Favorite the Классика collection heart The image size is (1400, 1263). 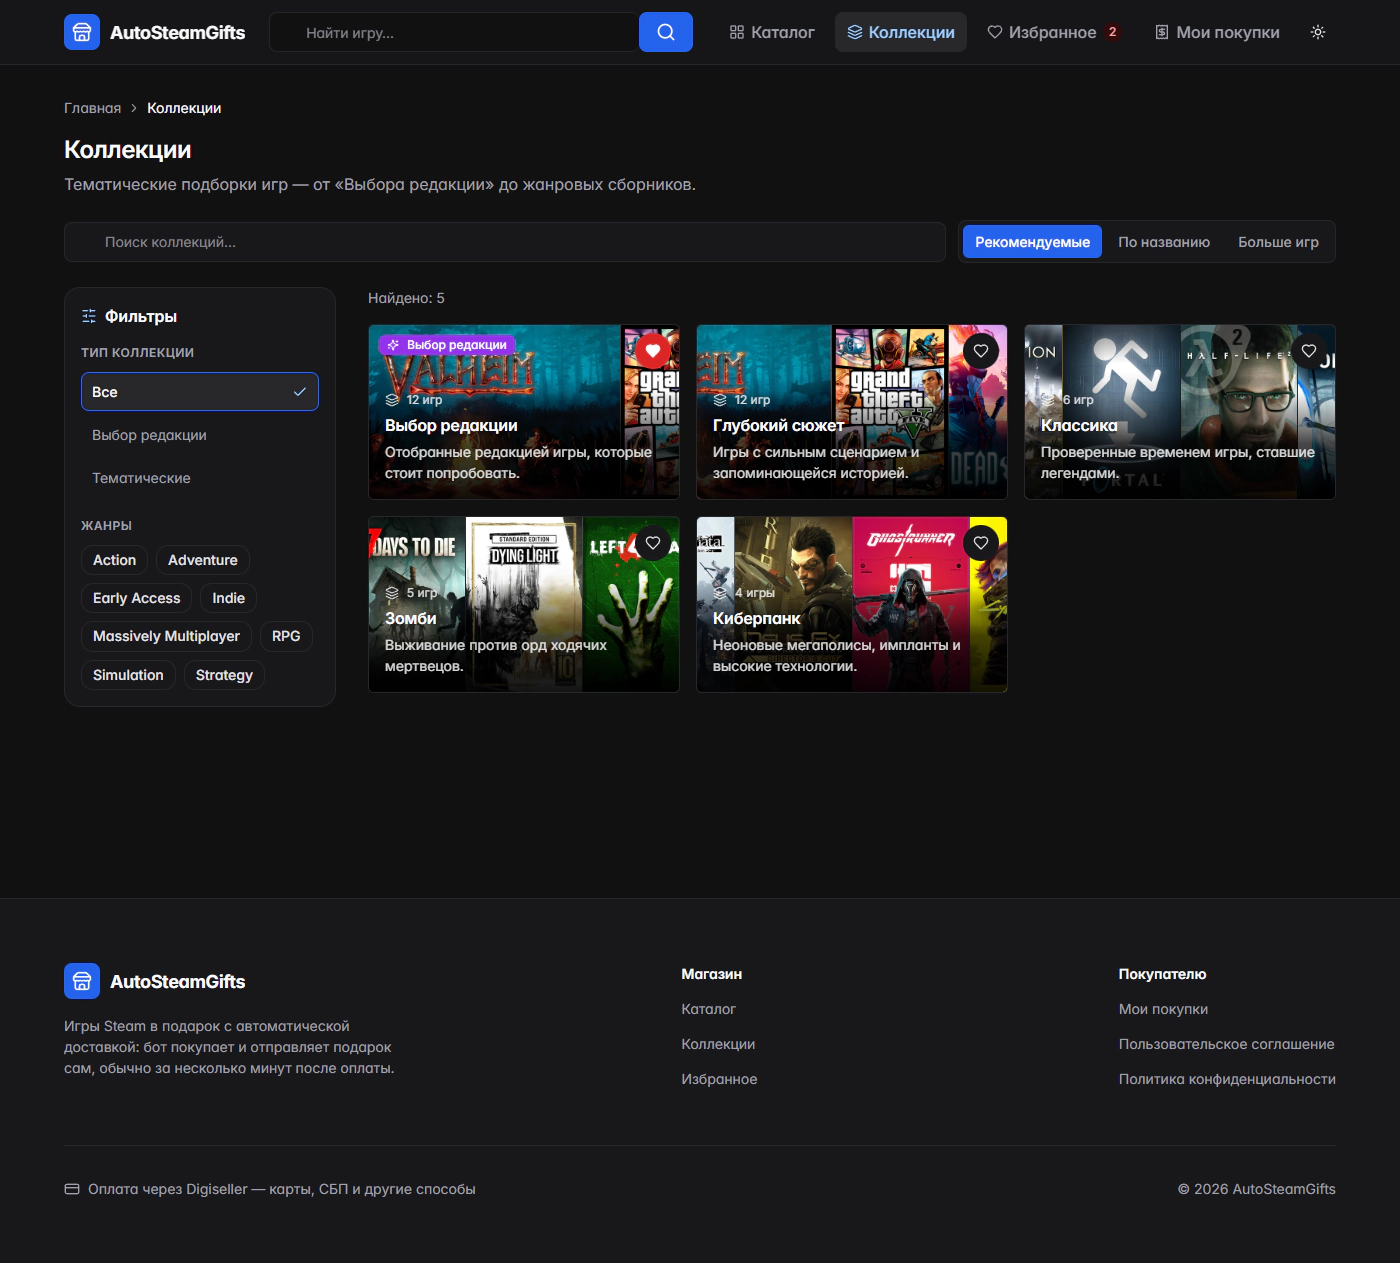(x=1309, y=351)
